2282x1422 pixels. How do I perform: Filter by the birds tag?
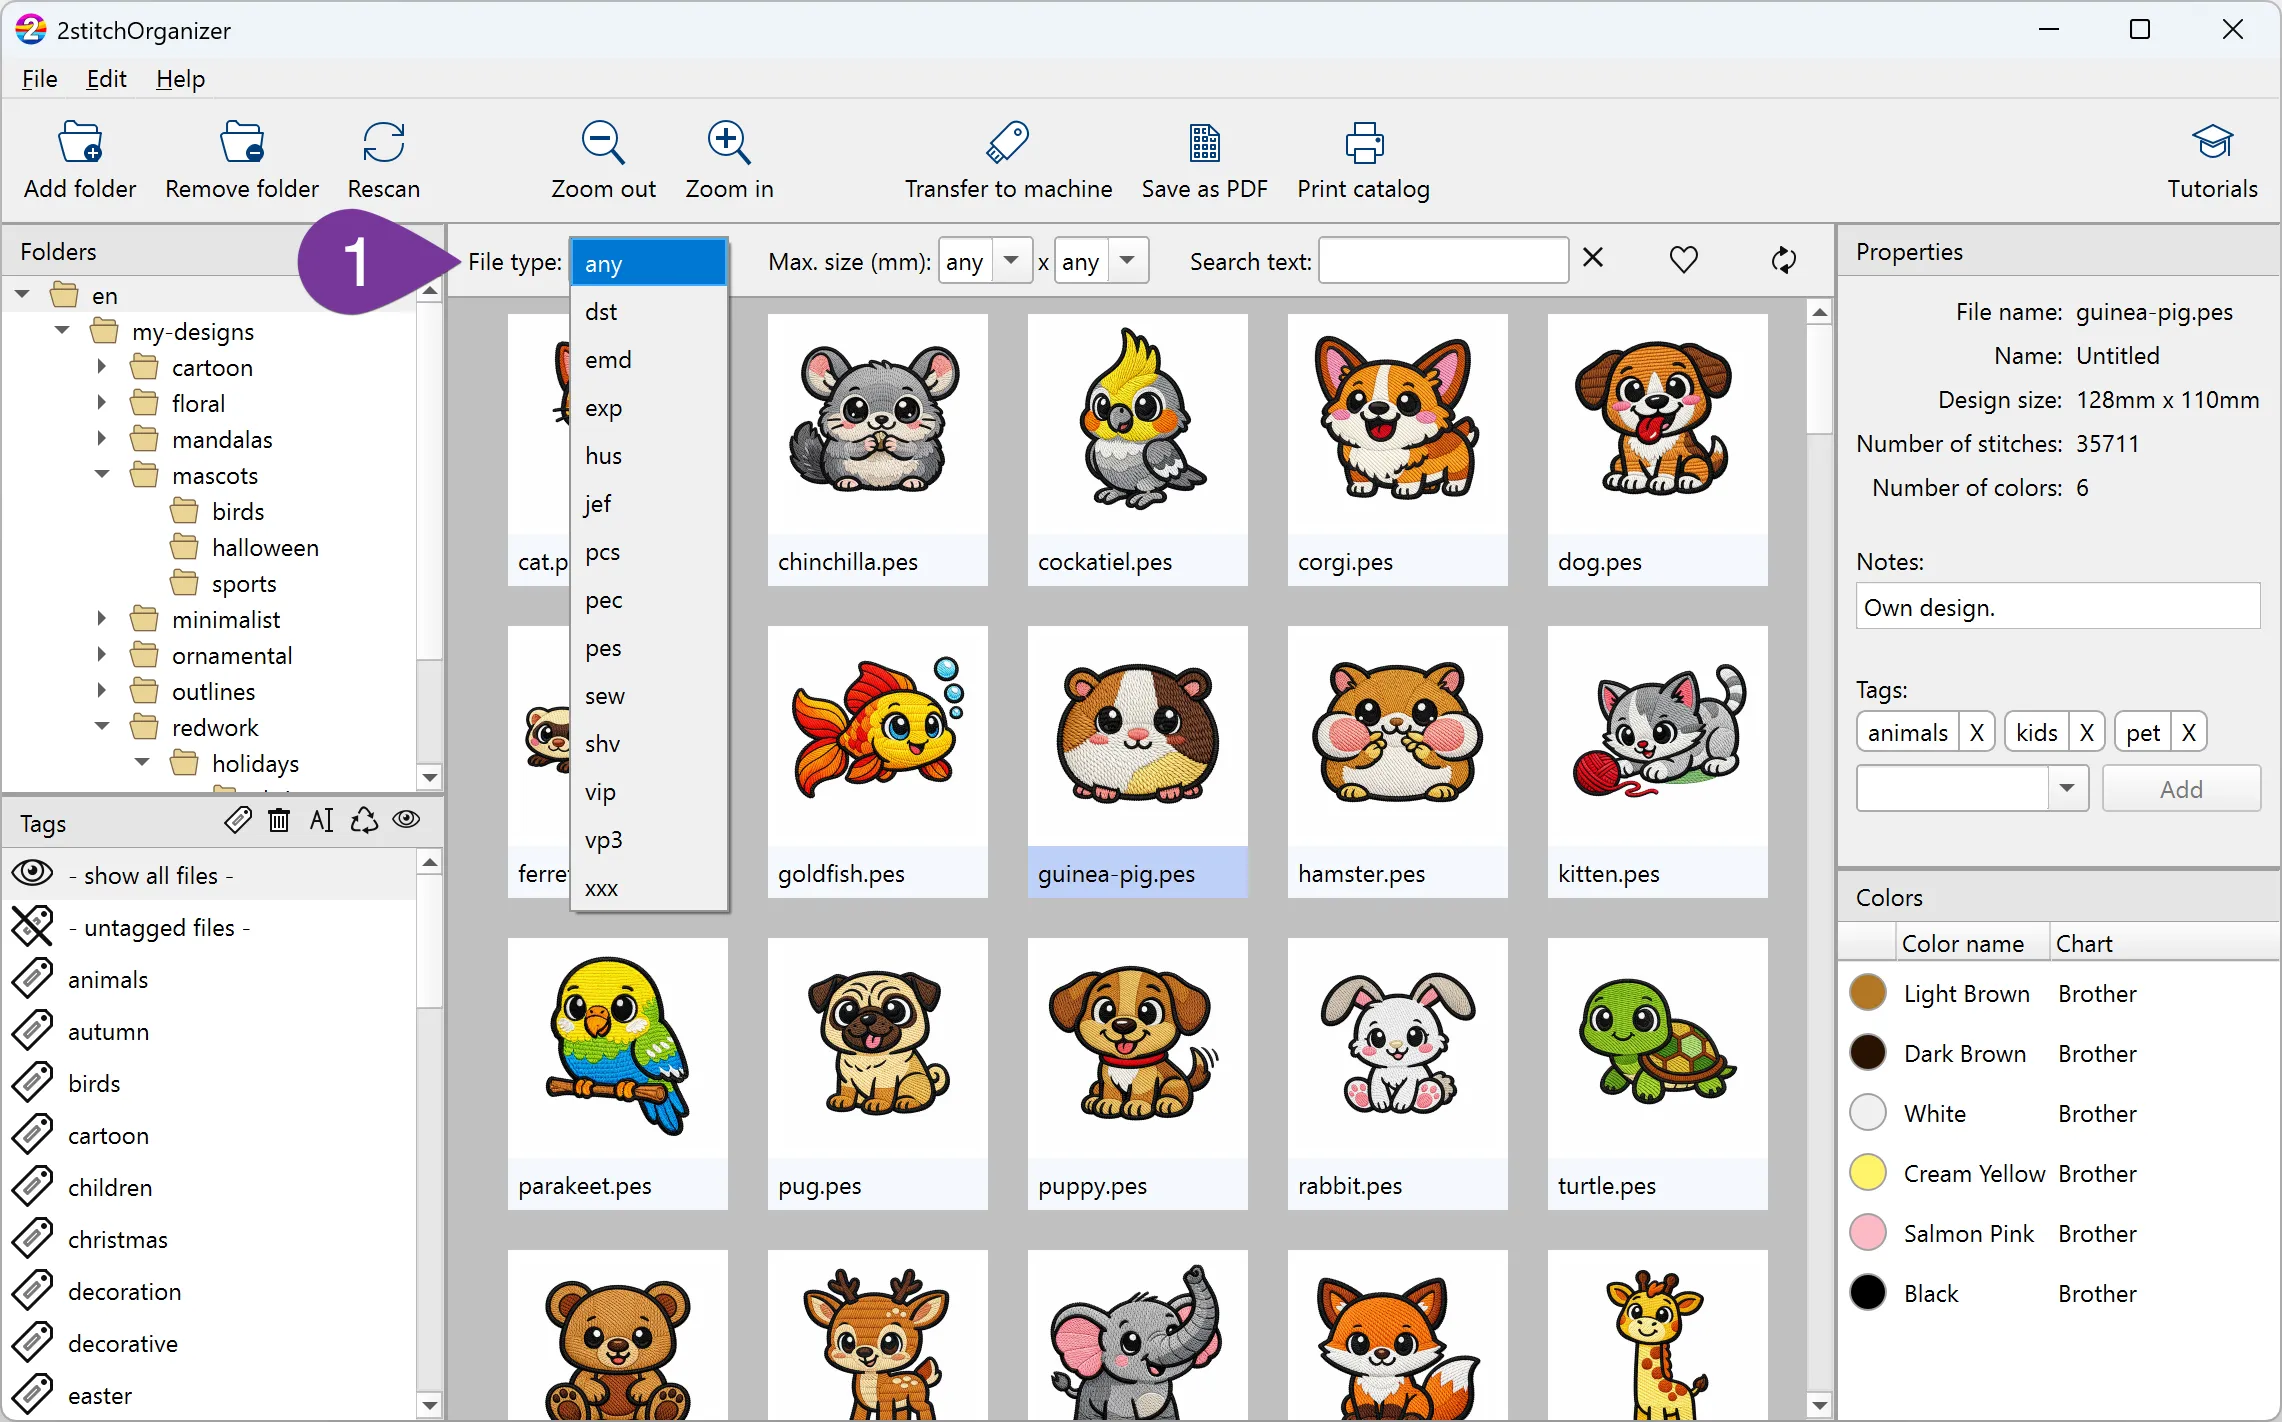pos(211,1083)
